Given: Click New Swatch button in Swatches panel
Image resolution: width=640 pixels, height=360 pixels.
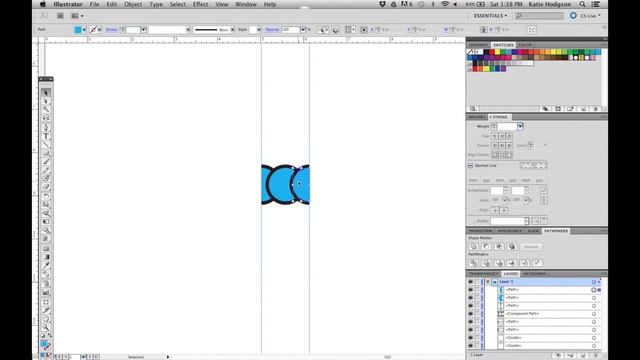Looking at the screenshot, I should (x=583, y=109).
